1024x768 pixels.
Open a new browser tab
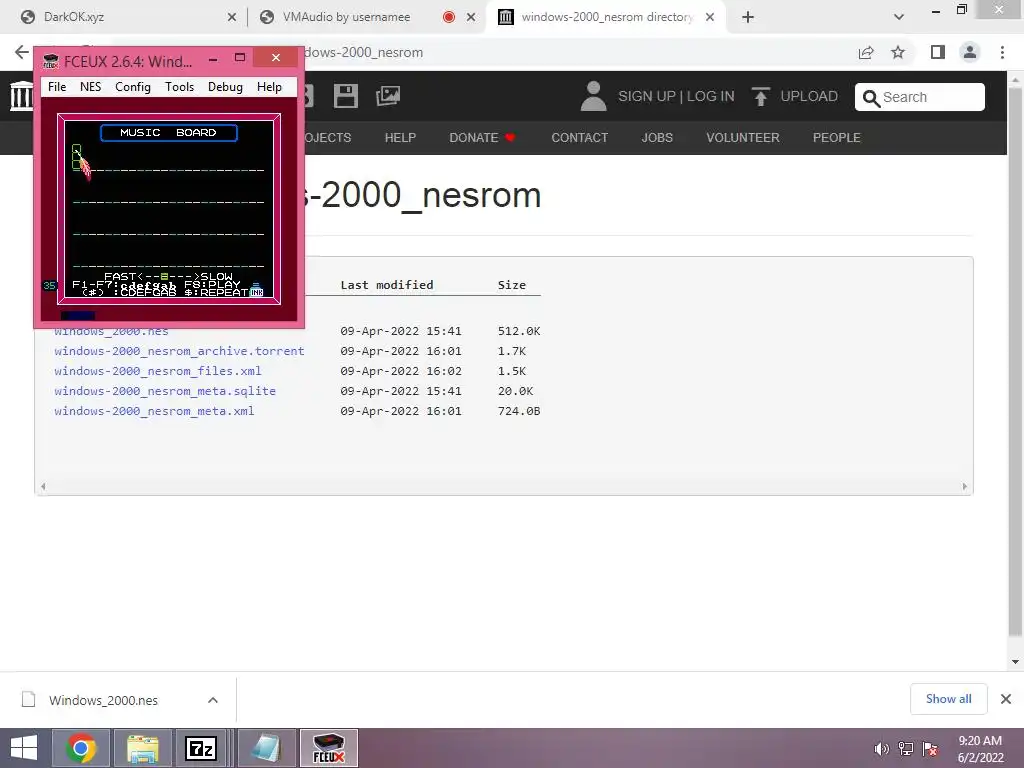(748, 17)
